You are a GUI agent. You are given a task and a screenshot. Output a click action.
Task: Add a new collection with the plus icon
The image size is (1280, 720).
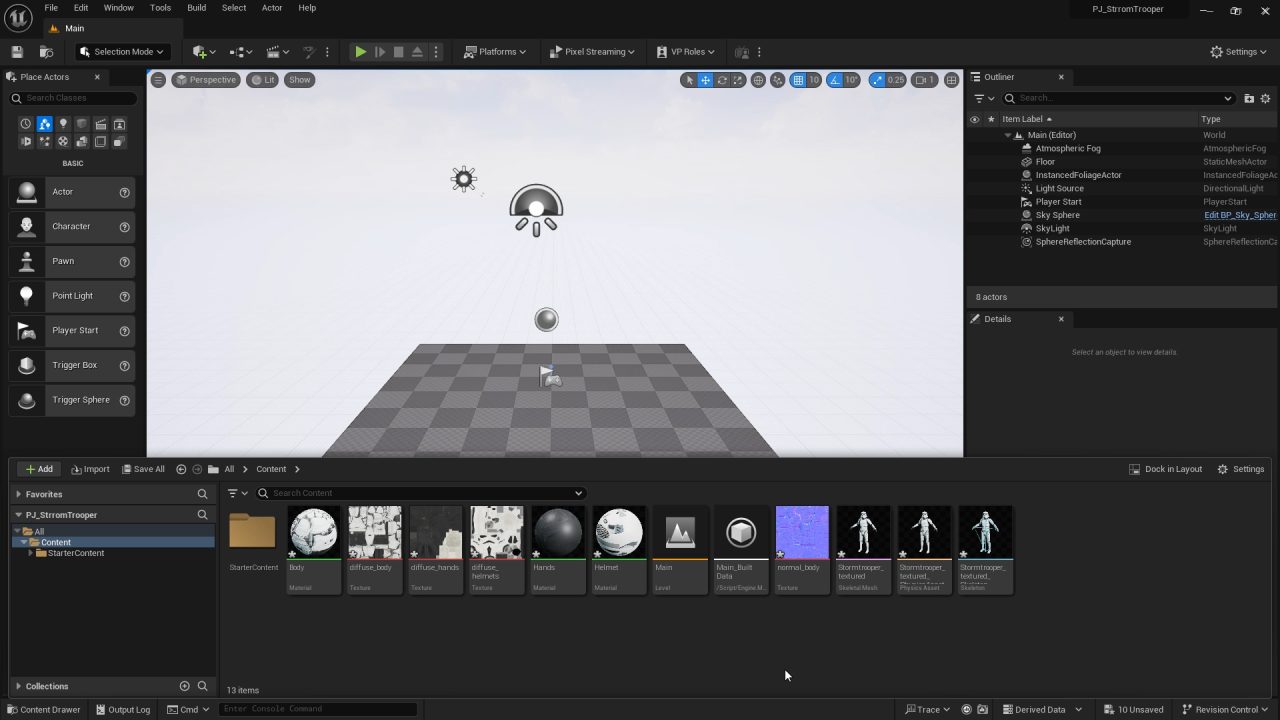(184, 686)
